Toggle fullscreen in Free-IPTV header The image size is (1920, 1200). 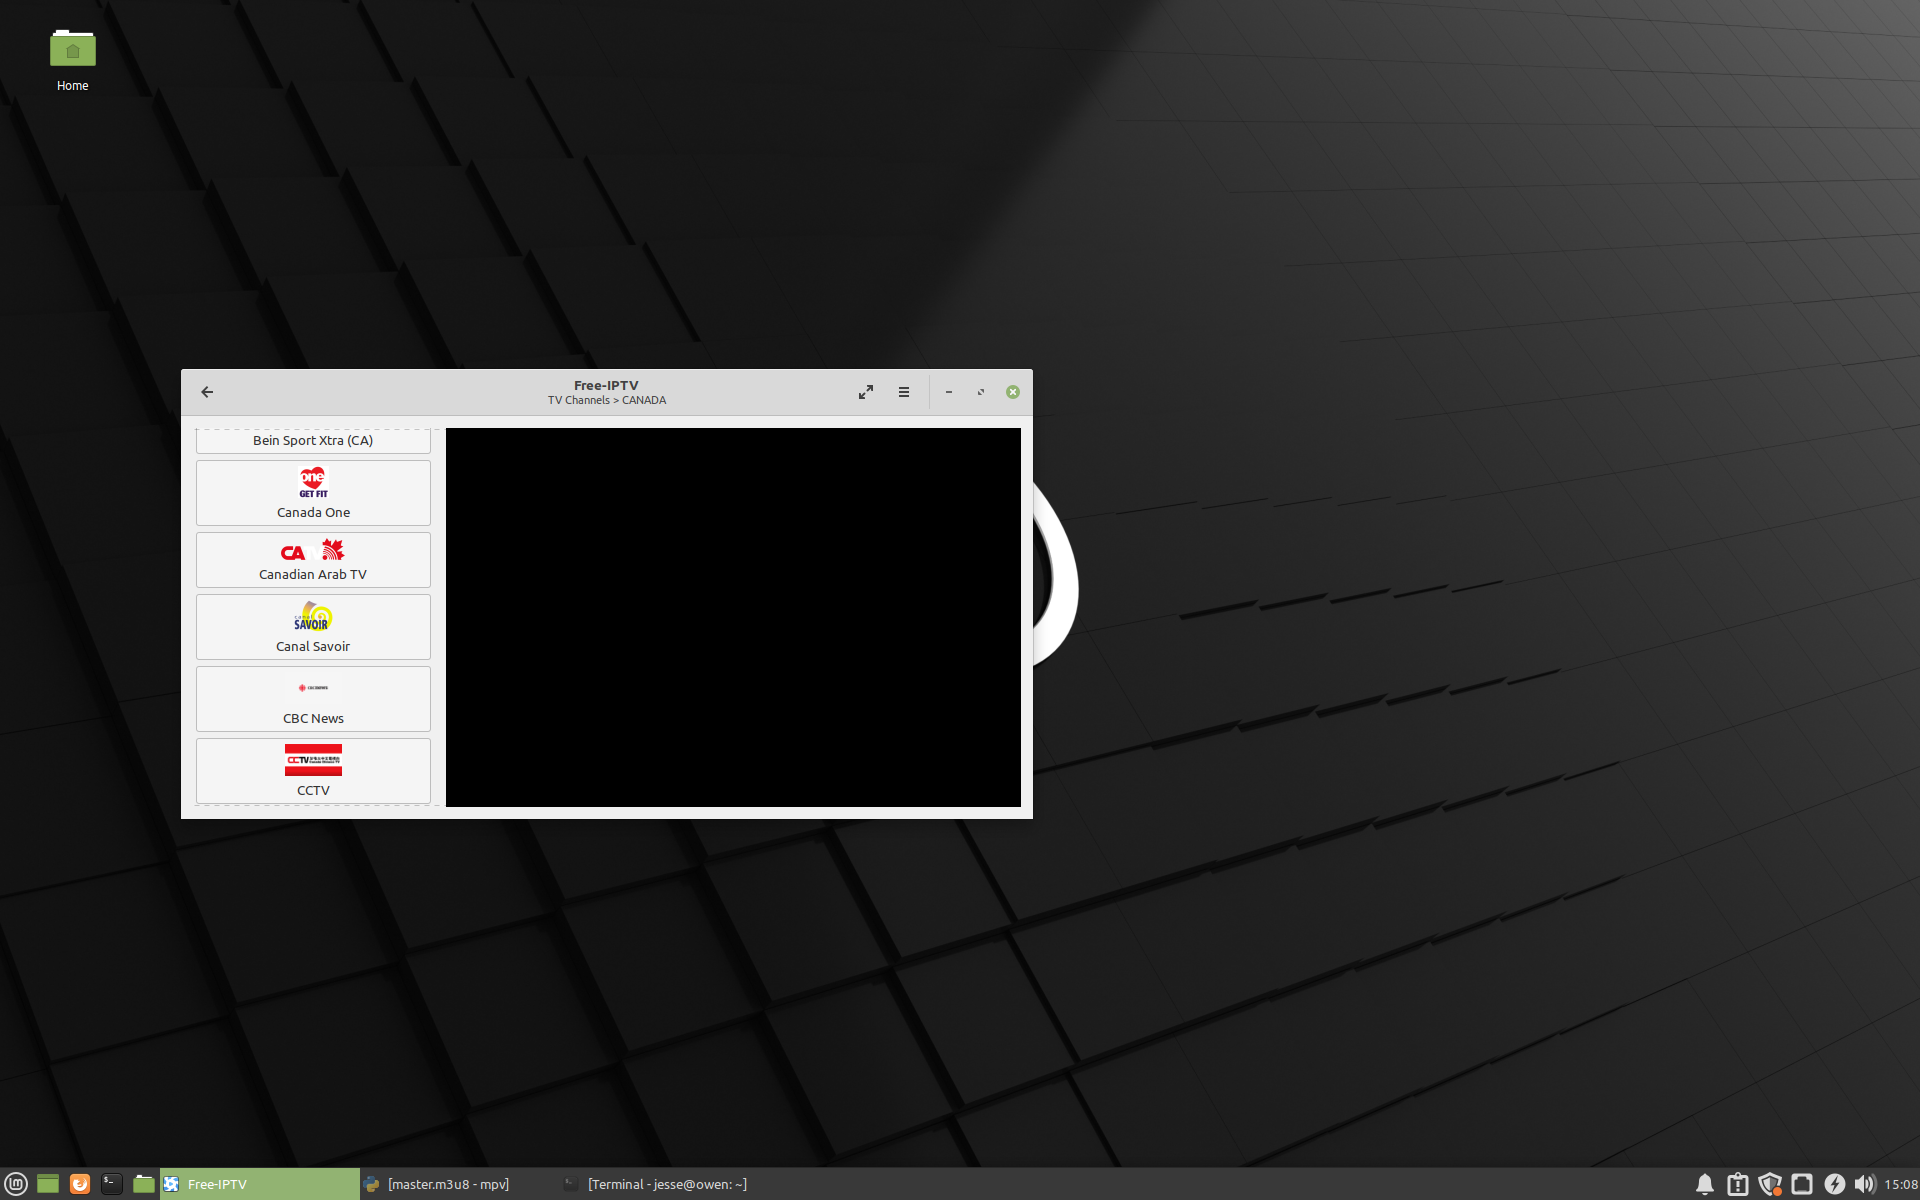[866, 392]
